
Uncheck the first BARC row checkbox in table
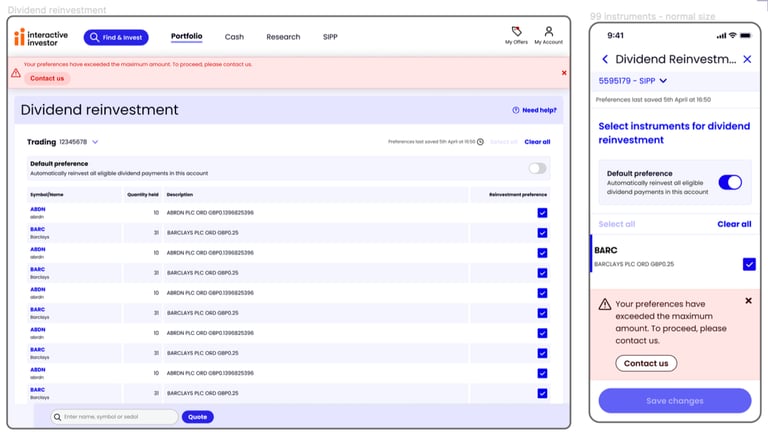542,233
